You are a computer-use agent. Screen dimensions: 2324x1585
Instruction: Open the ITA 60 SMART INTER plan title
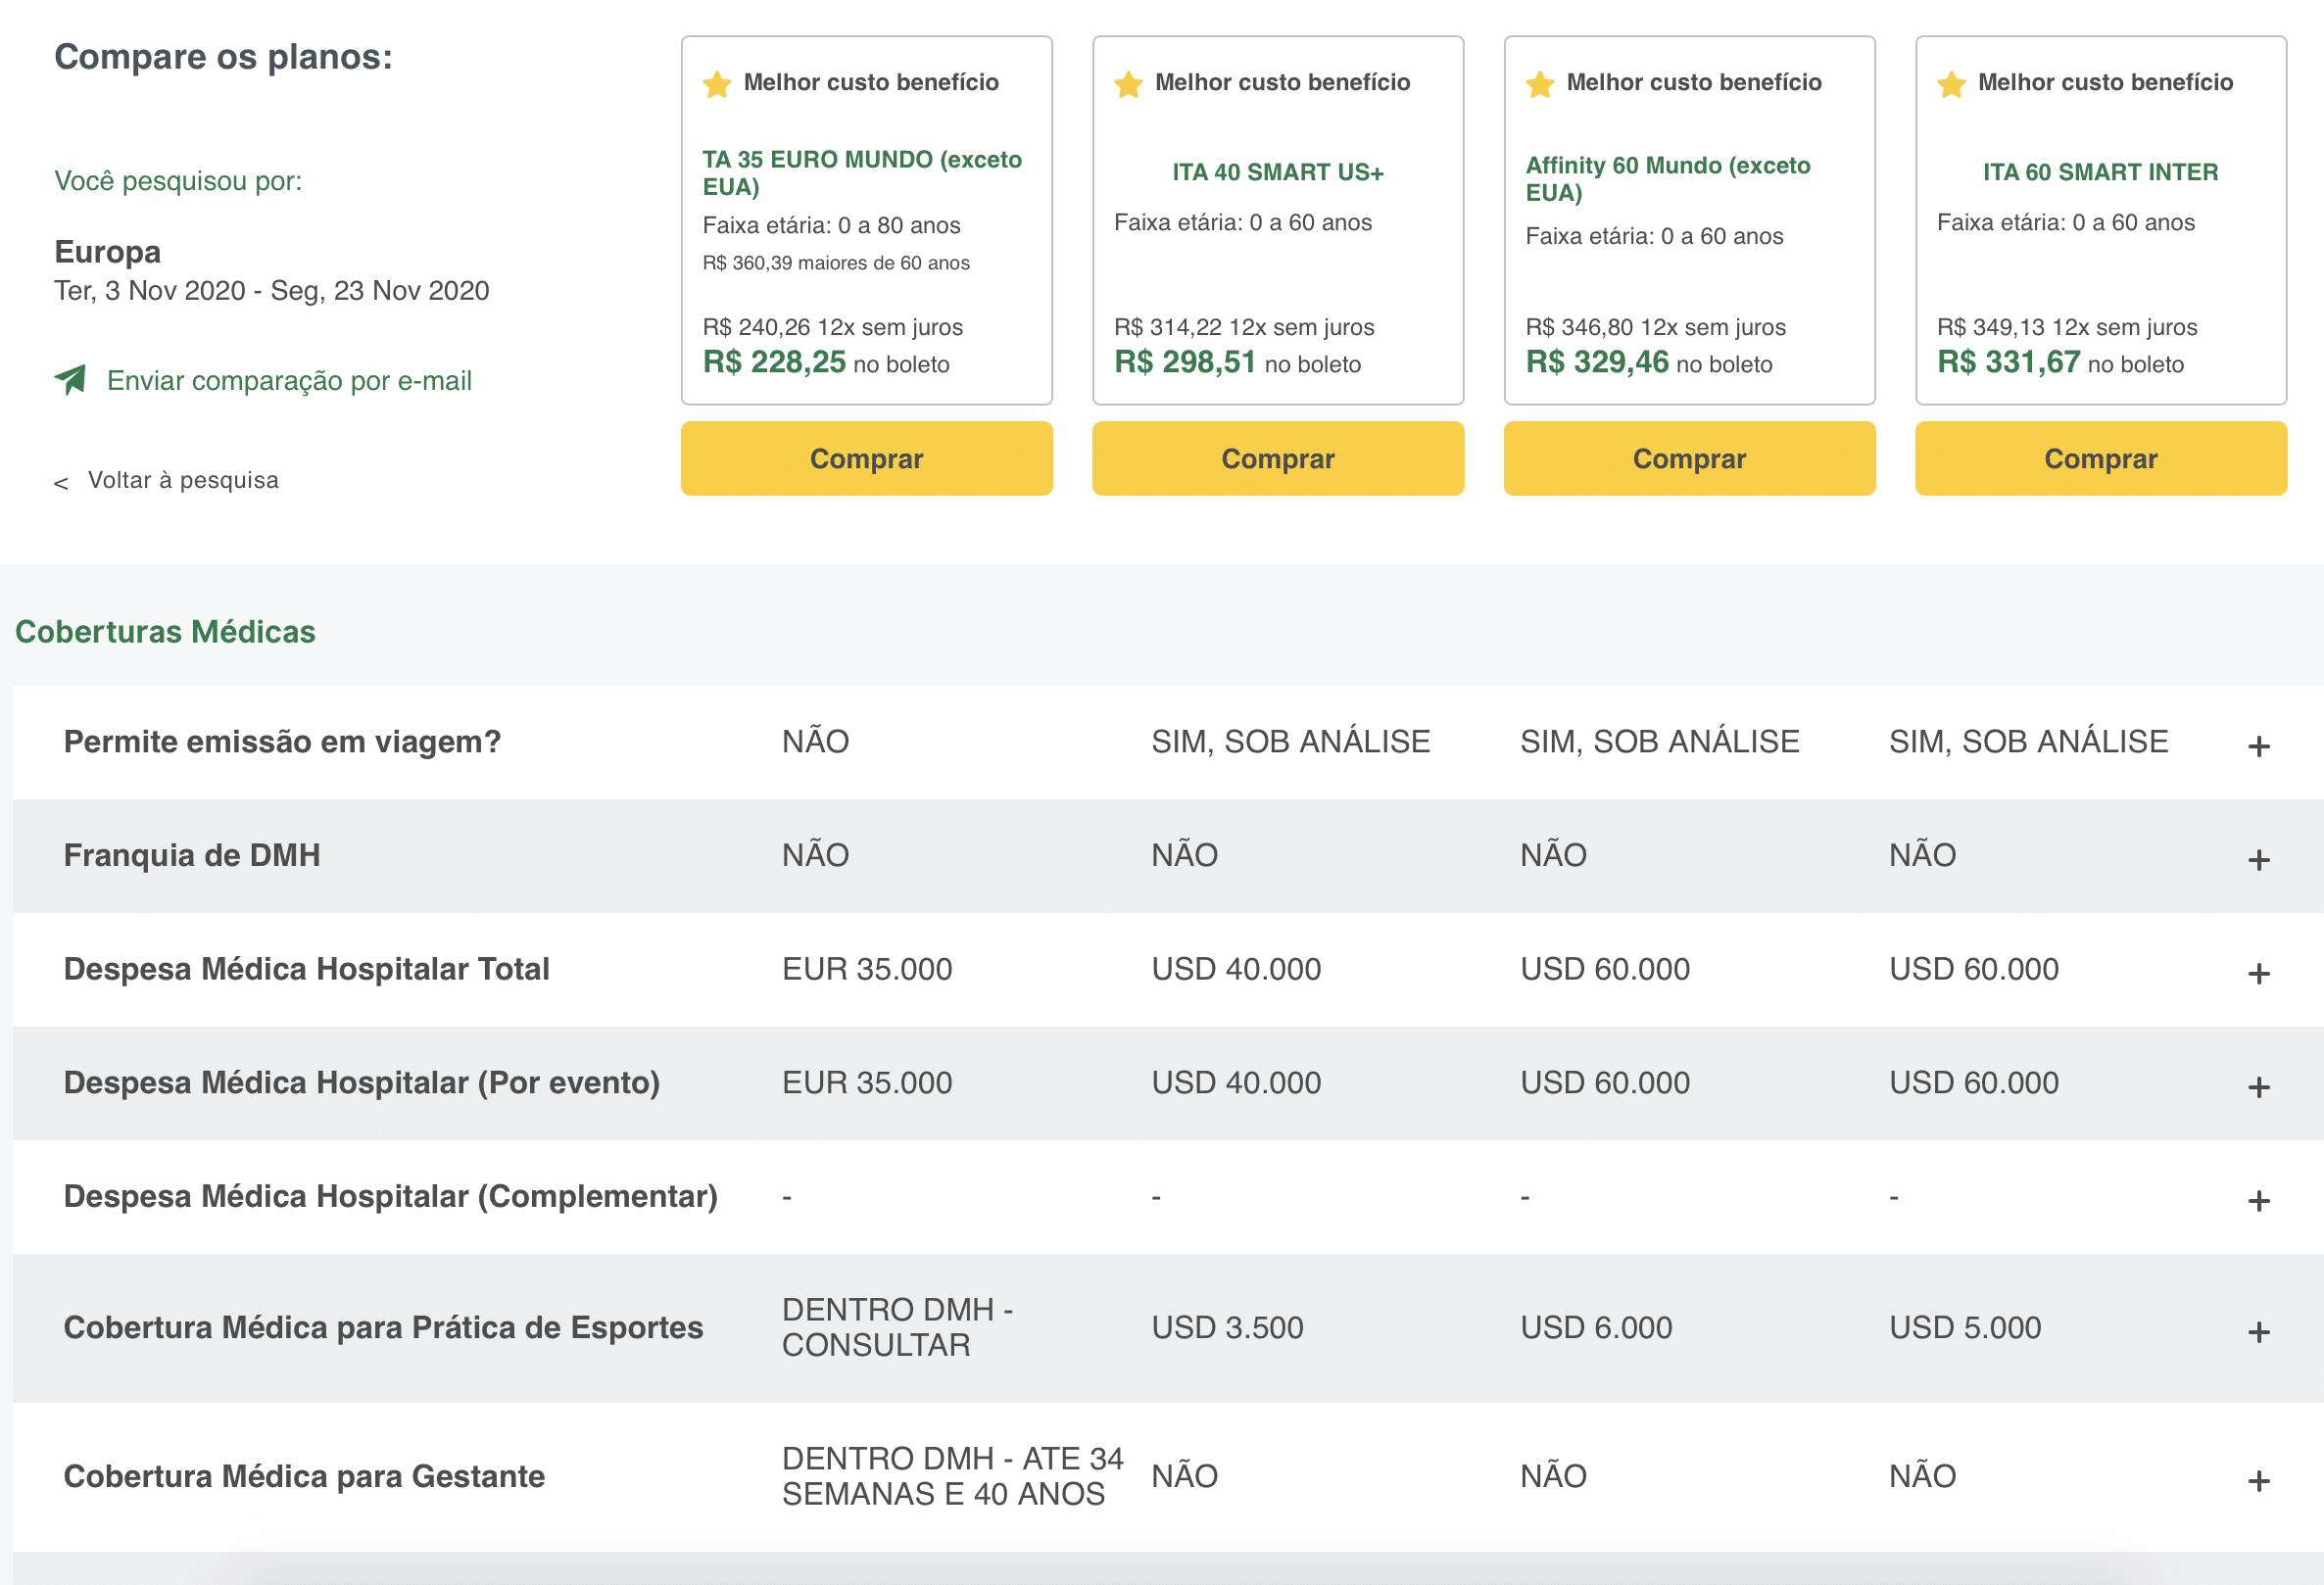coord(2101,172)
